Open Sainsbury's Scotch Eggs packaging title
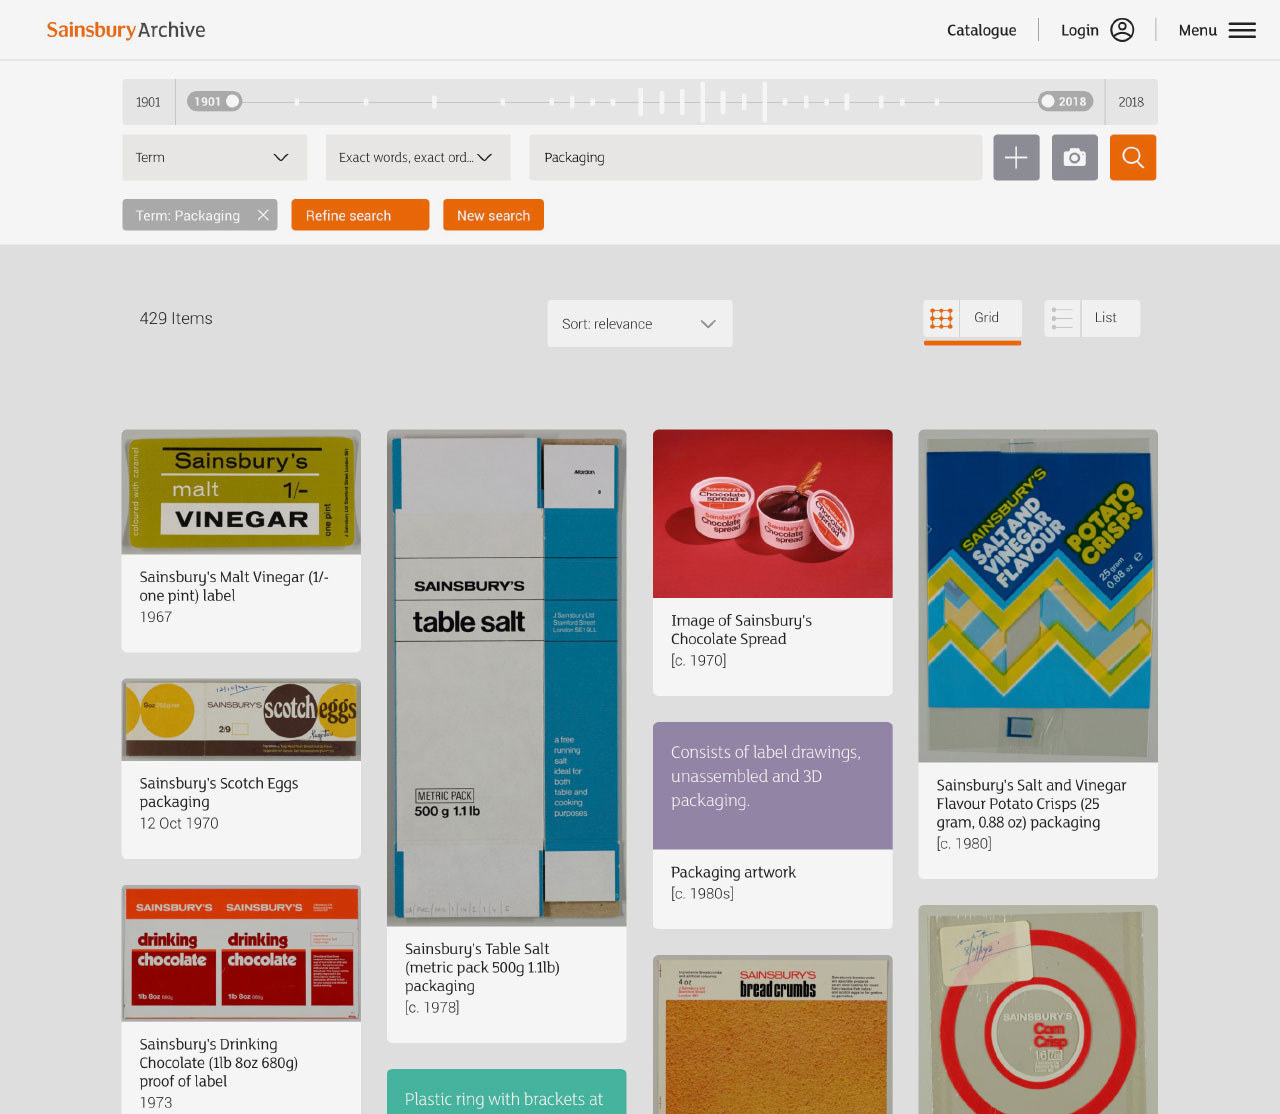 (x=219, y=792)
